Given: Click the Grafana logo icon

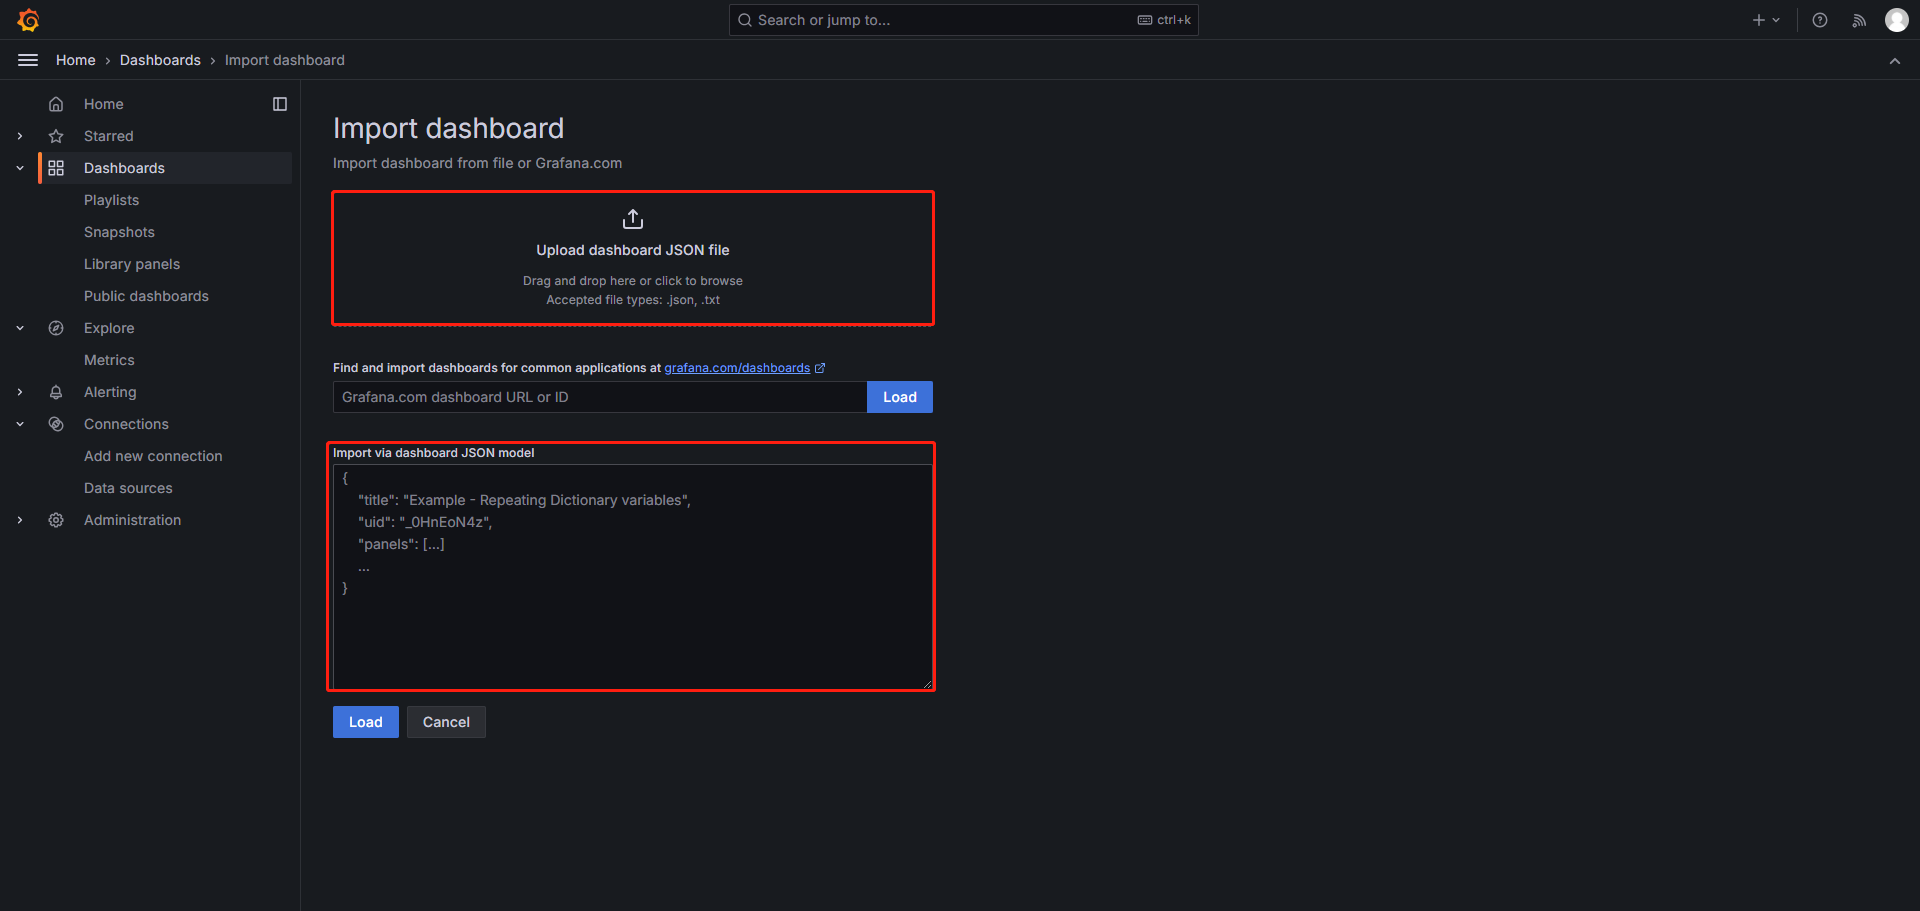Looking at the screenshot, I should (28, 20).
